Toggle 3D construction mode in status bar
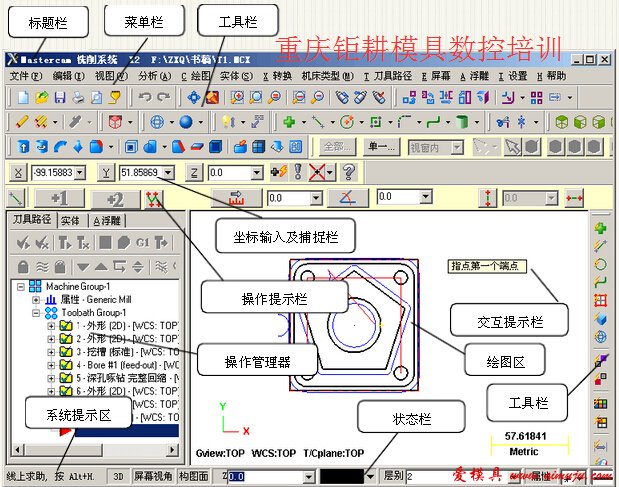The height and width of the screenshot is (487, 619). tap(118, 477)
